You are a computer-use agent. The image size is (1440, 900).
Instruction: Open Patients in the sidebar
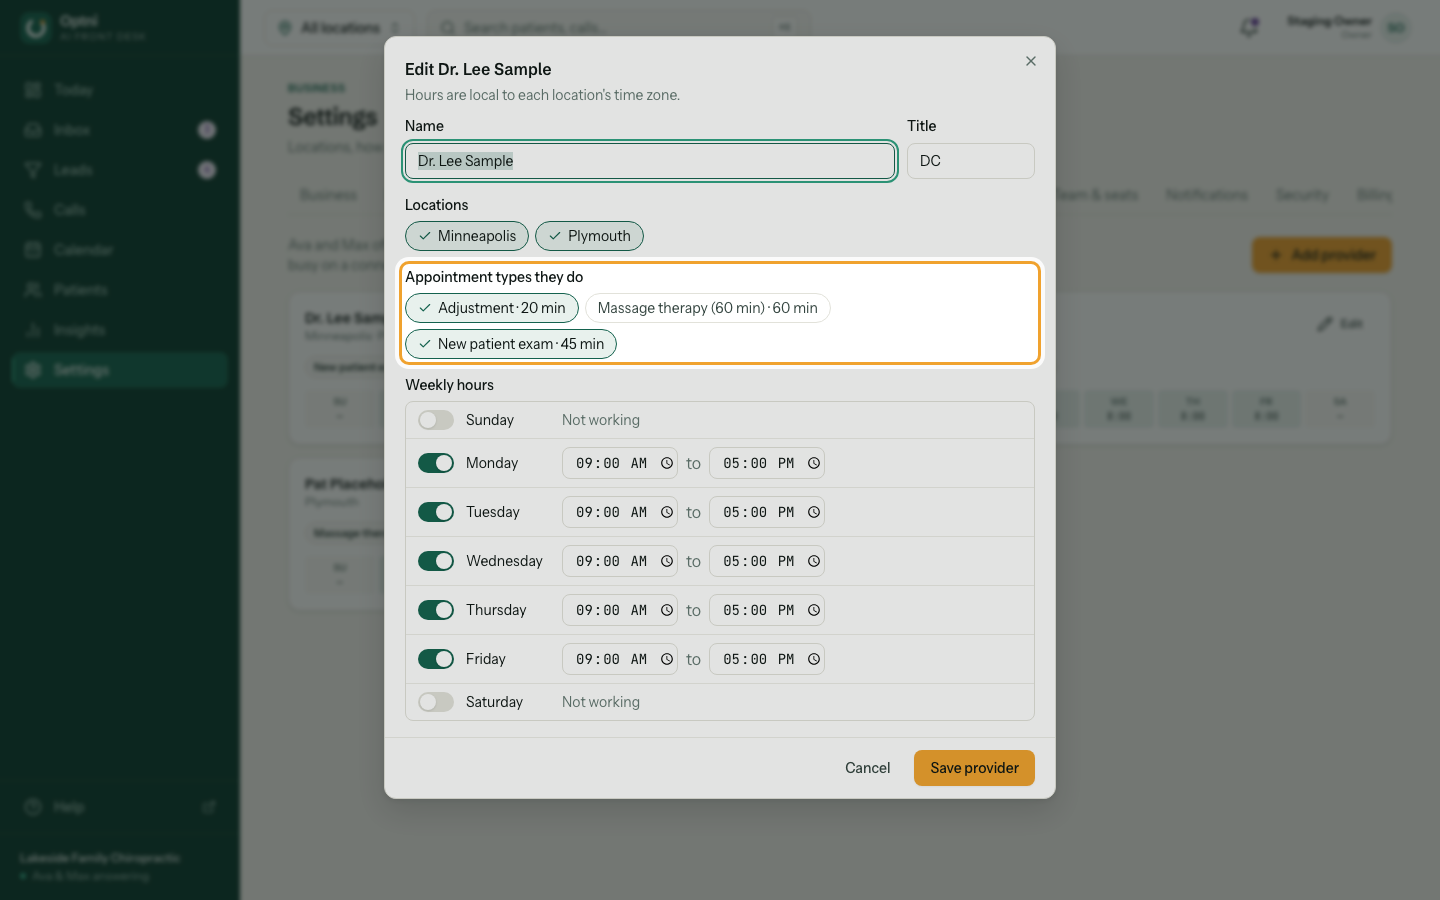click(120, 290)
